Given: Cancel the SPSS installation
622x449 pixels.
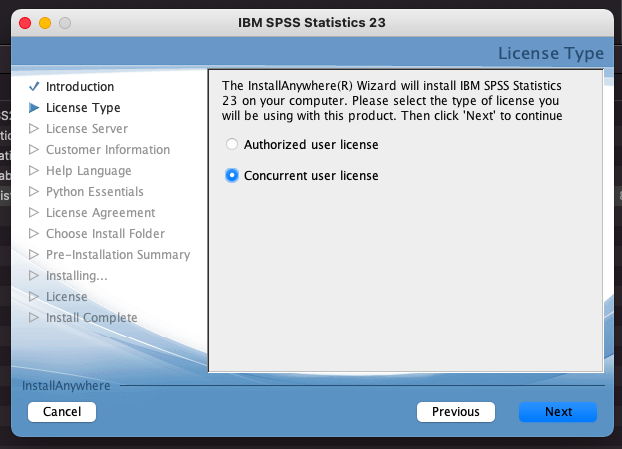Looking at the screenshot, I should point(62,412).
